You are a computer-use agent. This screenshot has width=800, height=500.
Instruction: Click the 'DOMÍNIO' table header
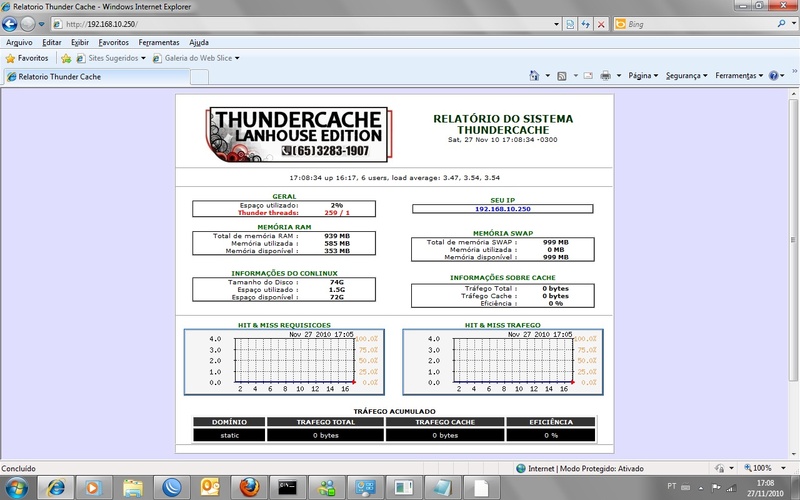[229, 422]
